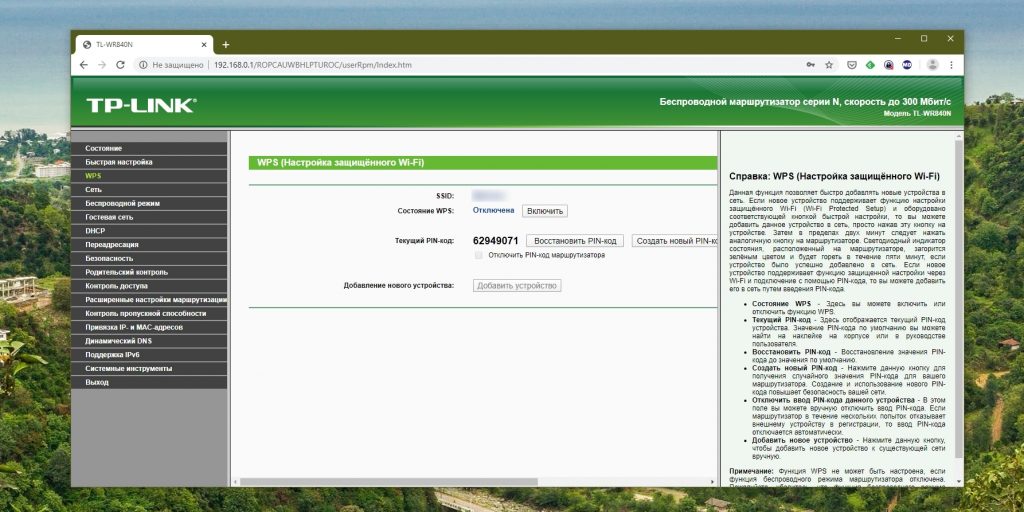Open the browser profile avatar

pos(932,64)
